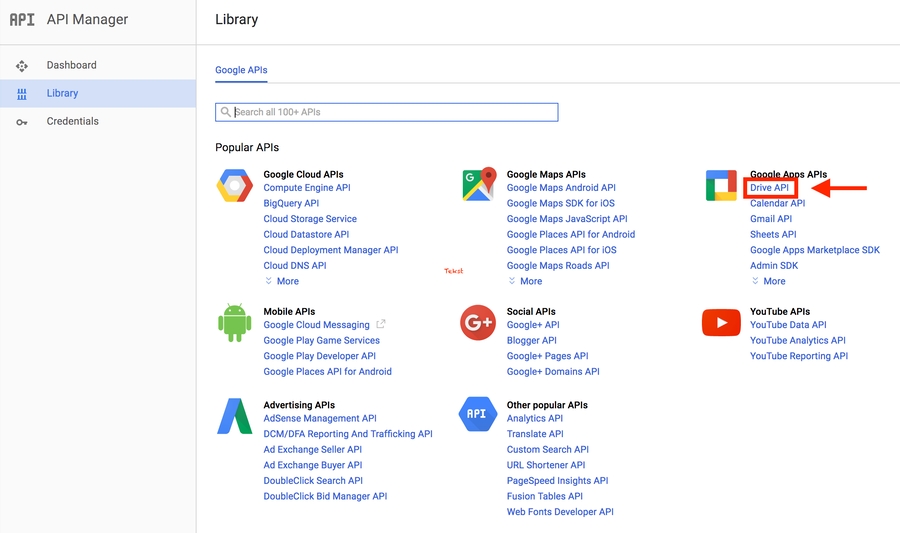Viewport: 900px width, 533px height.
Task: Expand More under Google Apps APIs
Action: [x=769, y=281]
